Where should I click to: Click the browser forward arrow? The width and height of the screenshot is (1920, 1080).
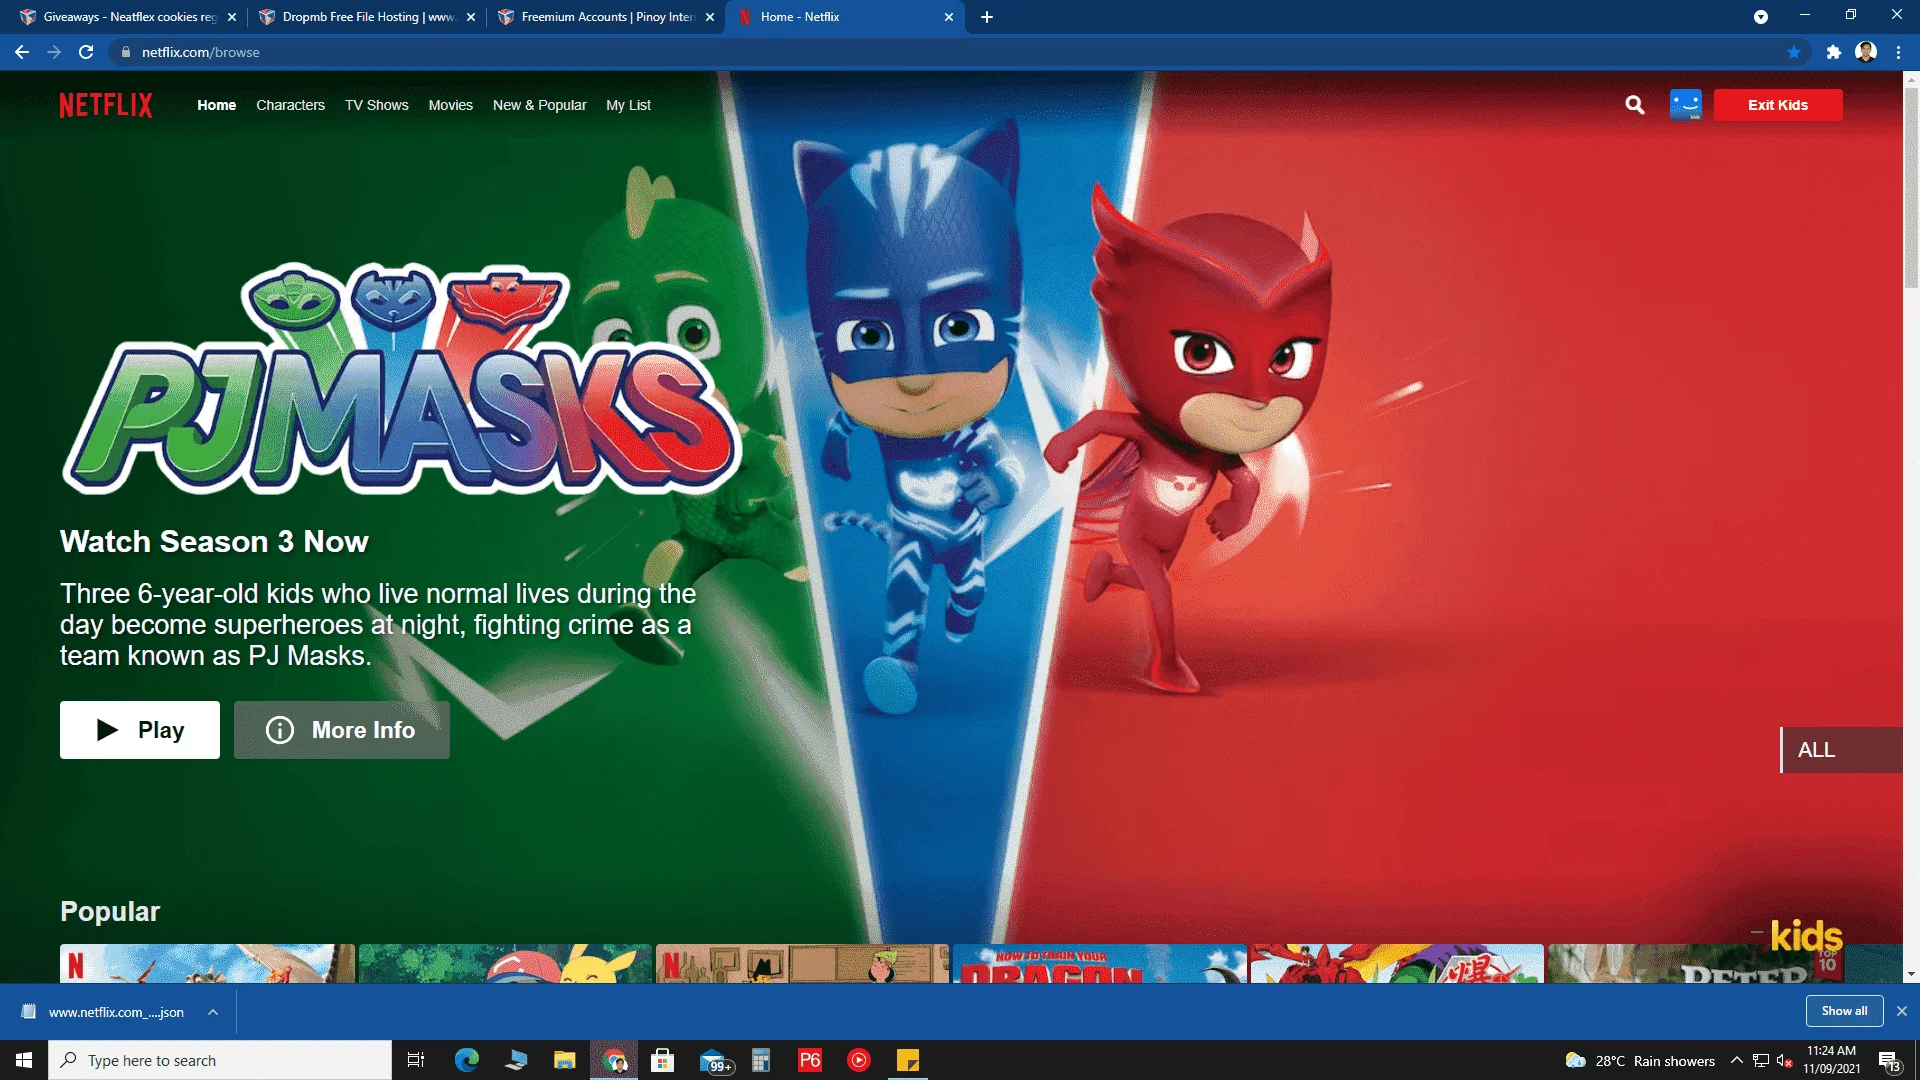click(x=54, y=52)
